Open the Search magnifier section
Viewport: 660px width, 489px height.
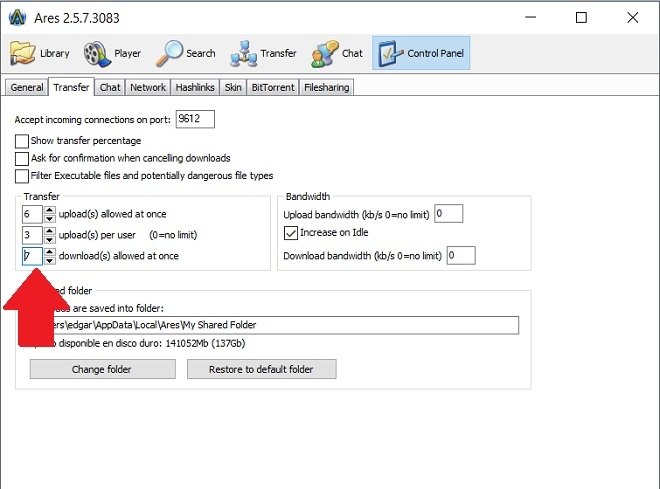pyautogui.click(x=186, y=53)
